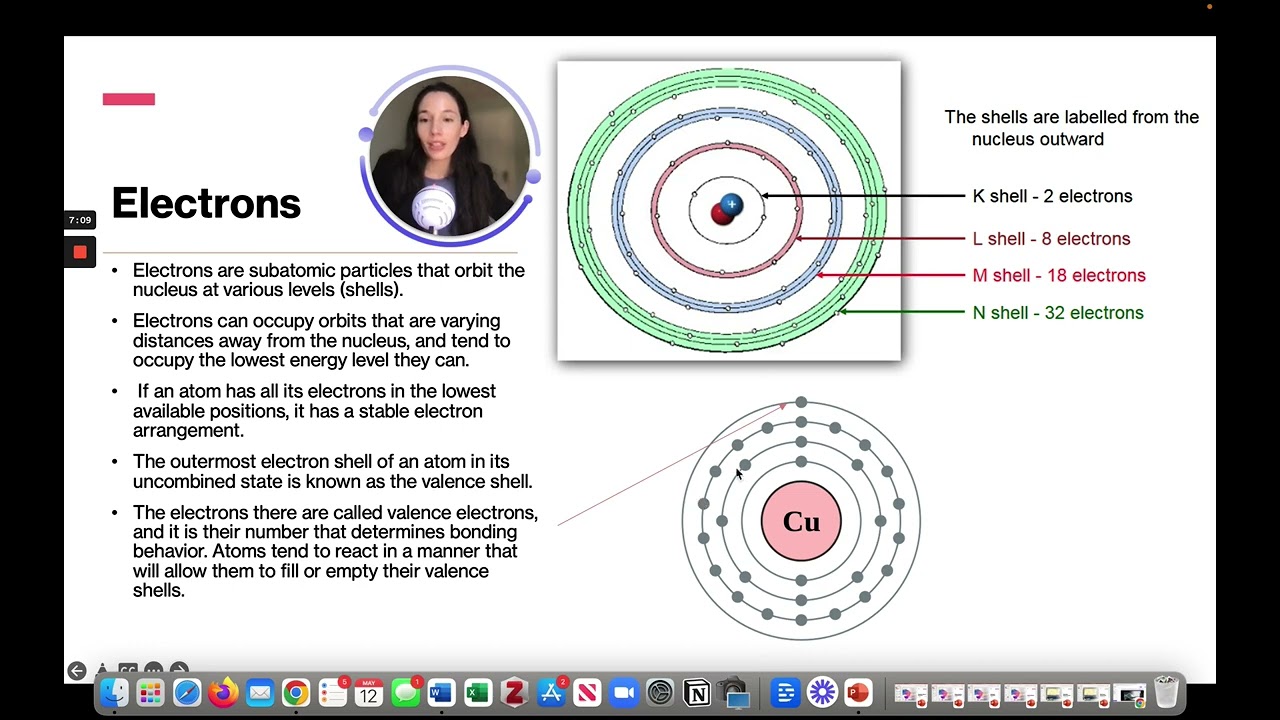Switch to Google Chrome in the dock
The height and width of the screenshot is (720, 1280).
point(296,693)
